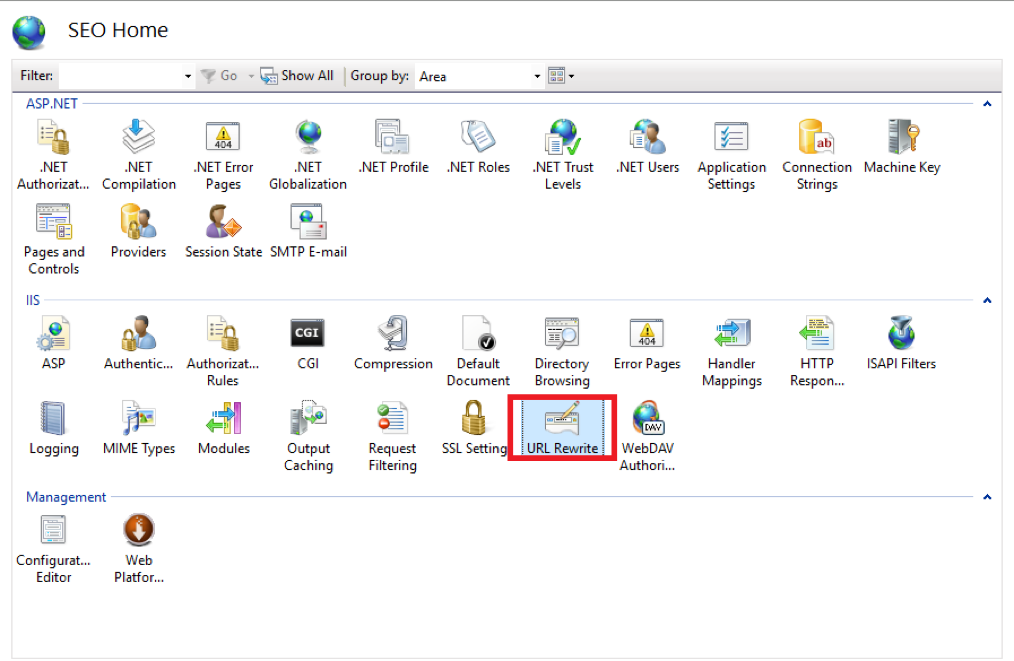1014x661 pixels.
Task: Open Directory Browsing feature
Action: click(x=562, y=351)
